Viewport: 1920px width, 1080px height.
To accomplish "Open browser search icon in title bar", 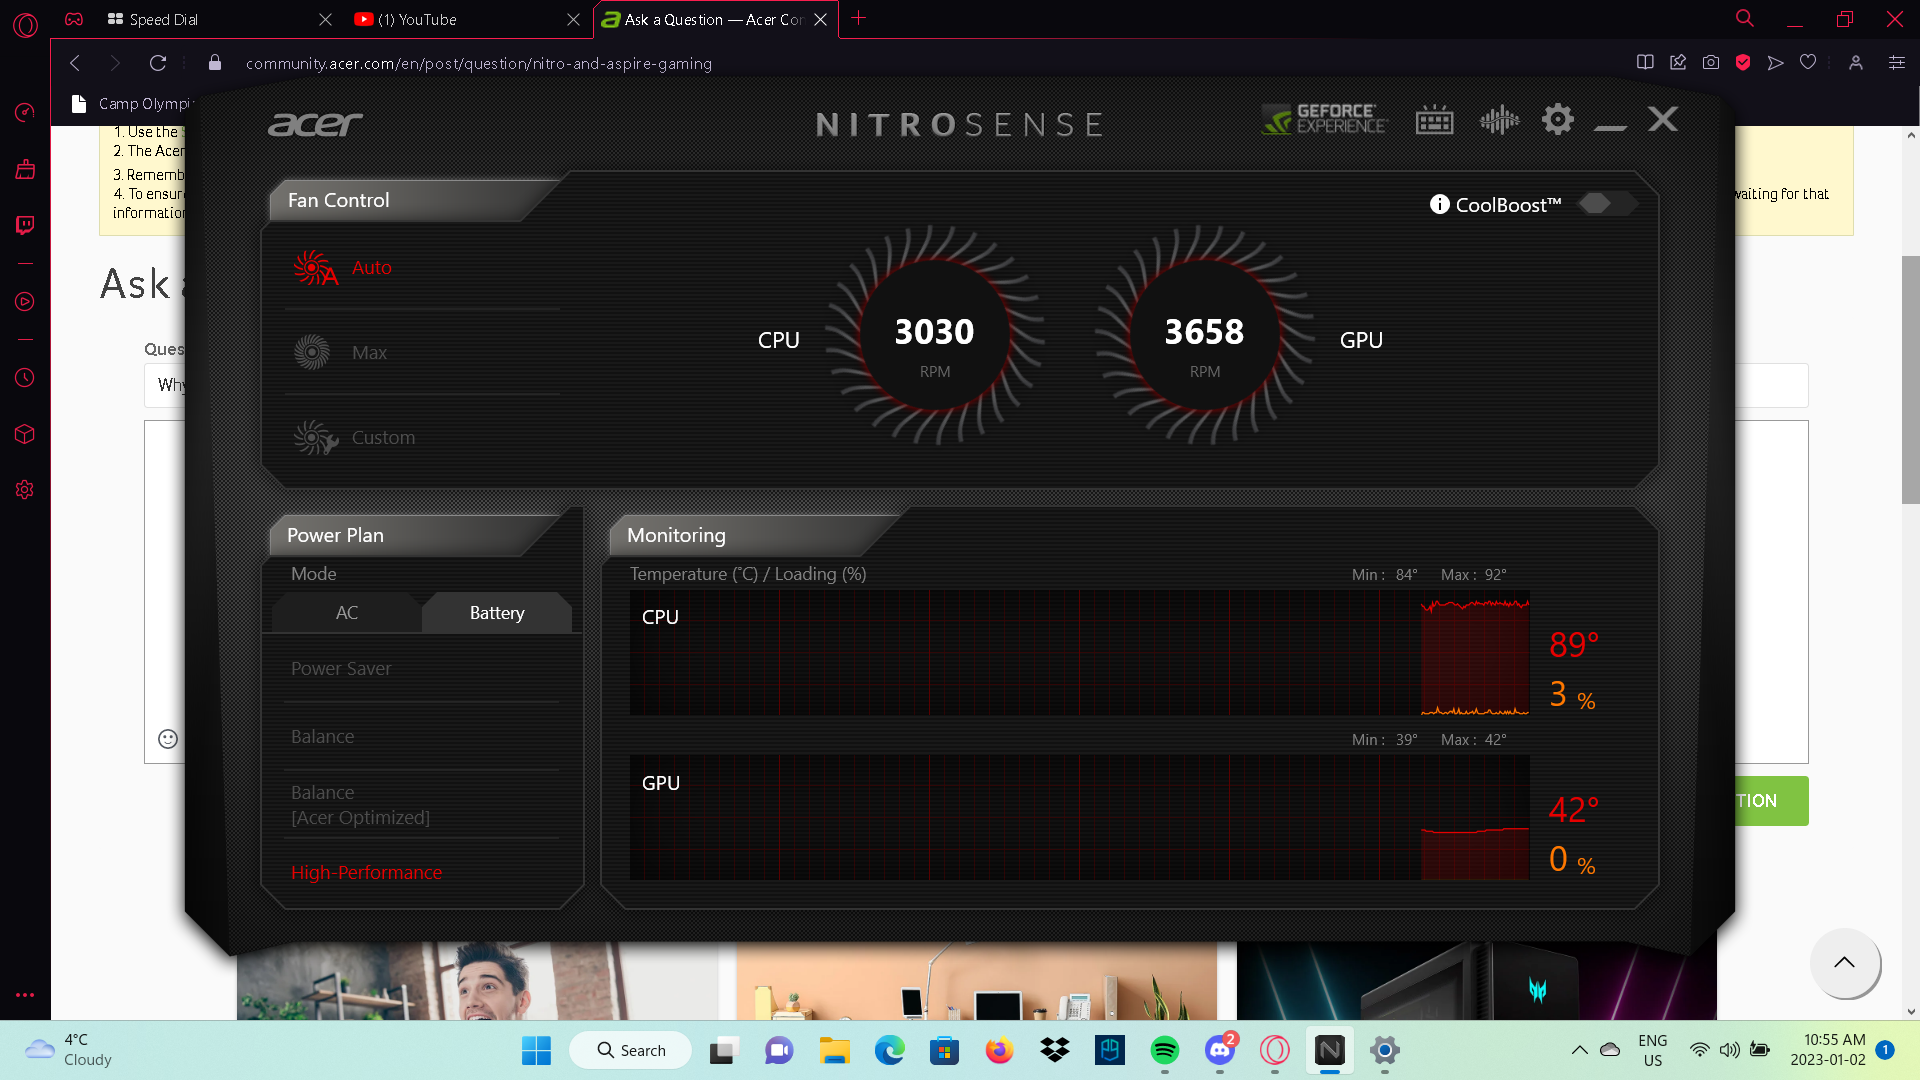I will tap(1745, 18).
